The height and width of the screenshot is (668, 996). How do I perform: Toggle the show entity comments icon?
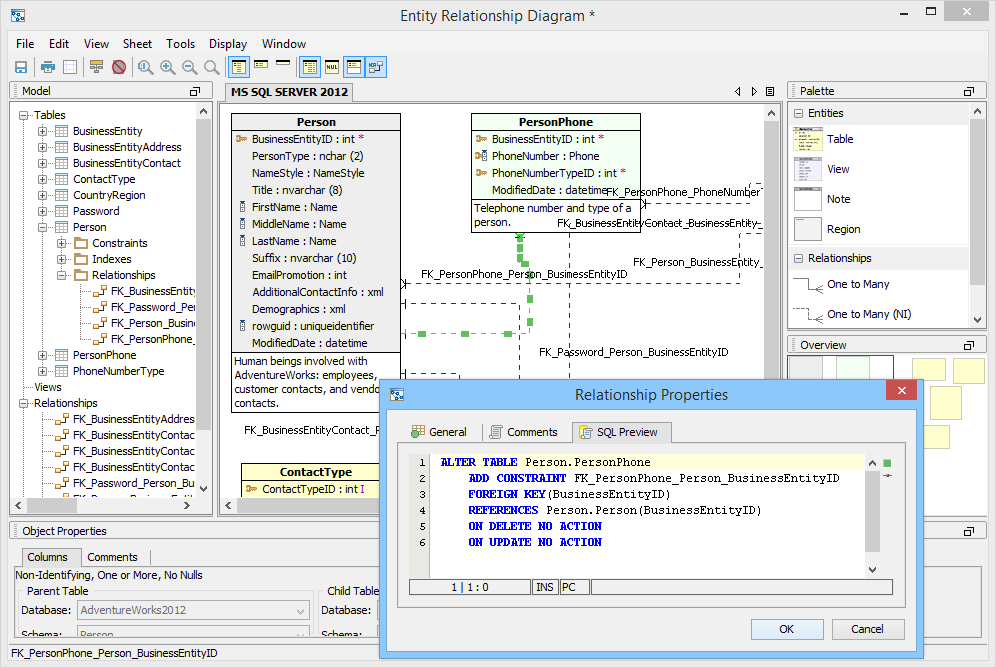point(354,67)
